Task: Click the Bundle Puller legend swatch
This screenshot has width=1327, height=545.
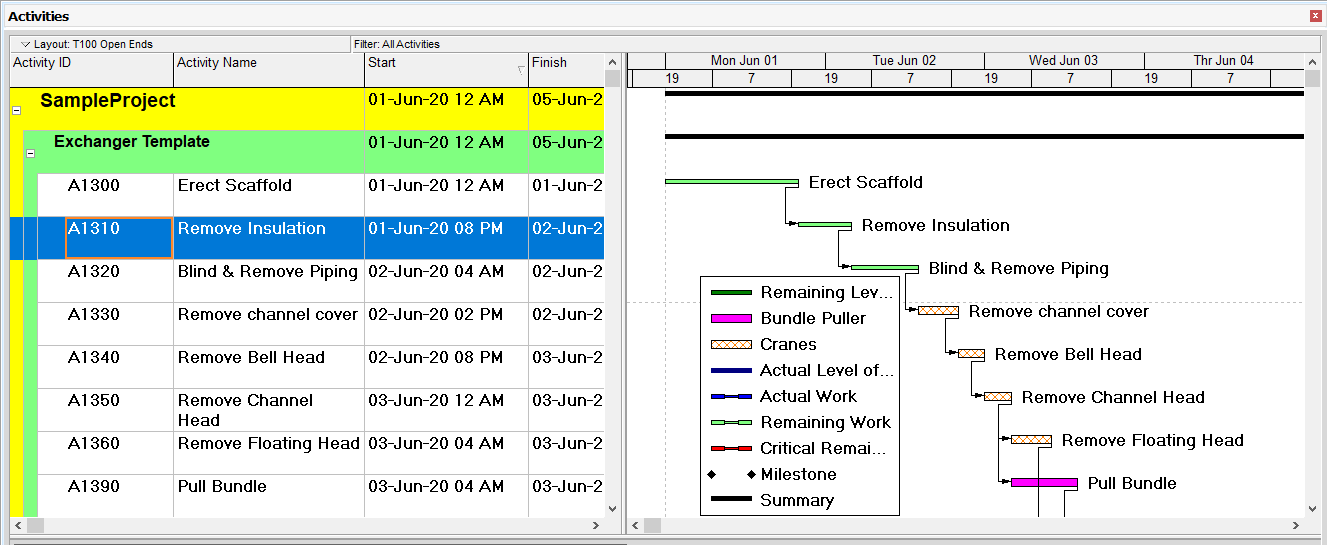Action: [x=731, y=319]
